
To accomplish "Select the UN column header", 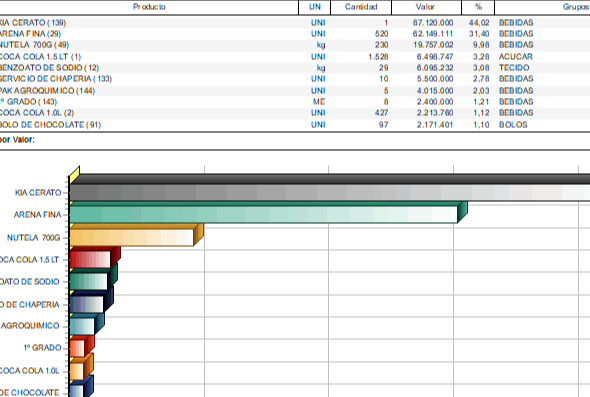I will coord(315,7).
